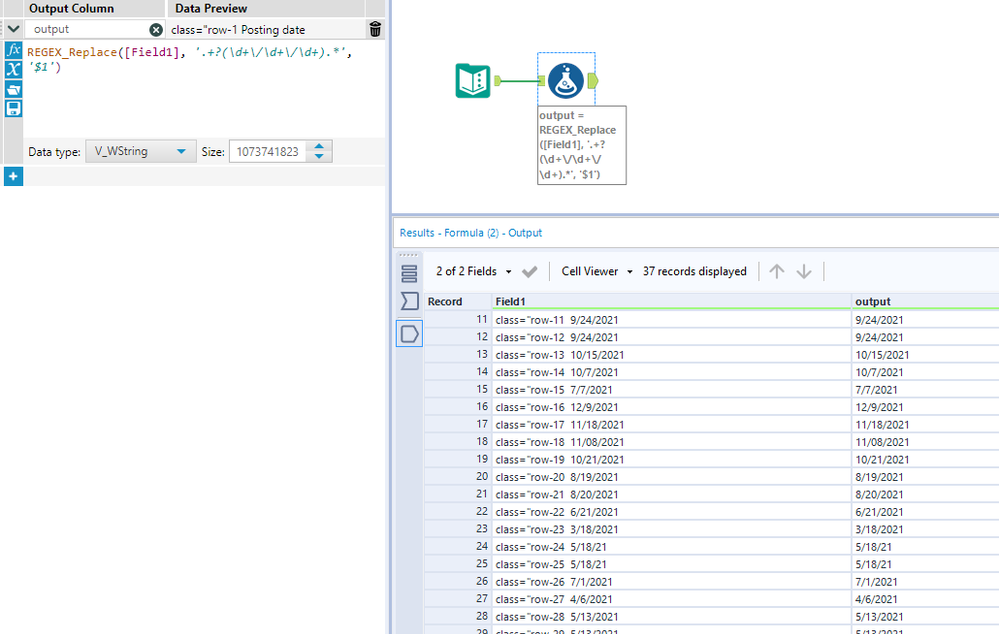Edit the output column name field
999x634 pixels.
pyautogui.click(x=89, y=29)
